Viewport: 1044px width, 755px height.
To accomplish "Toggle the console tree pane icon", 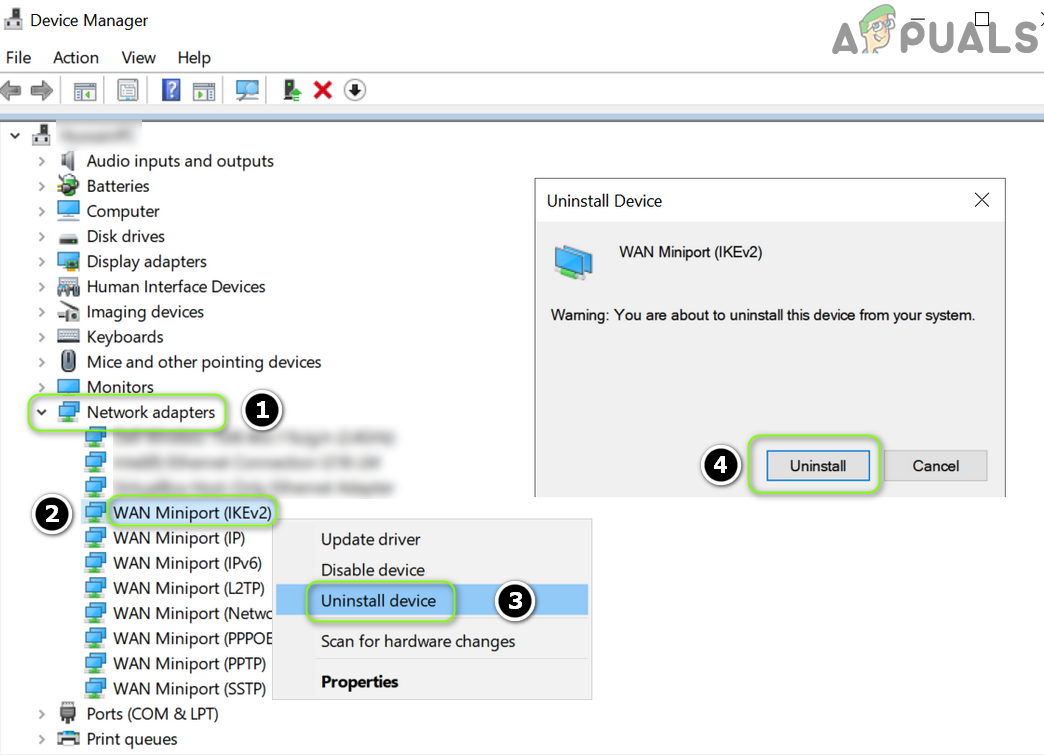I will tap(85, 91).
